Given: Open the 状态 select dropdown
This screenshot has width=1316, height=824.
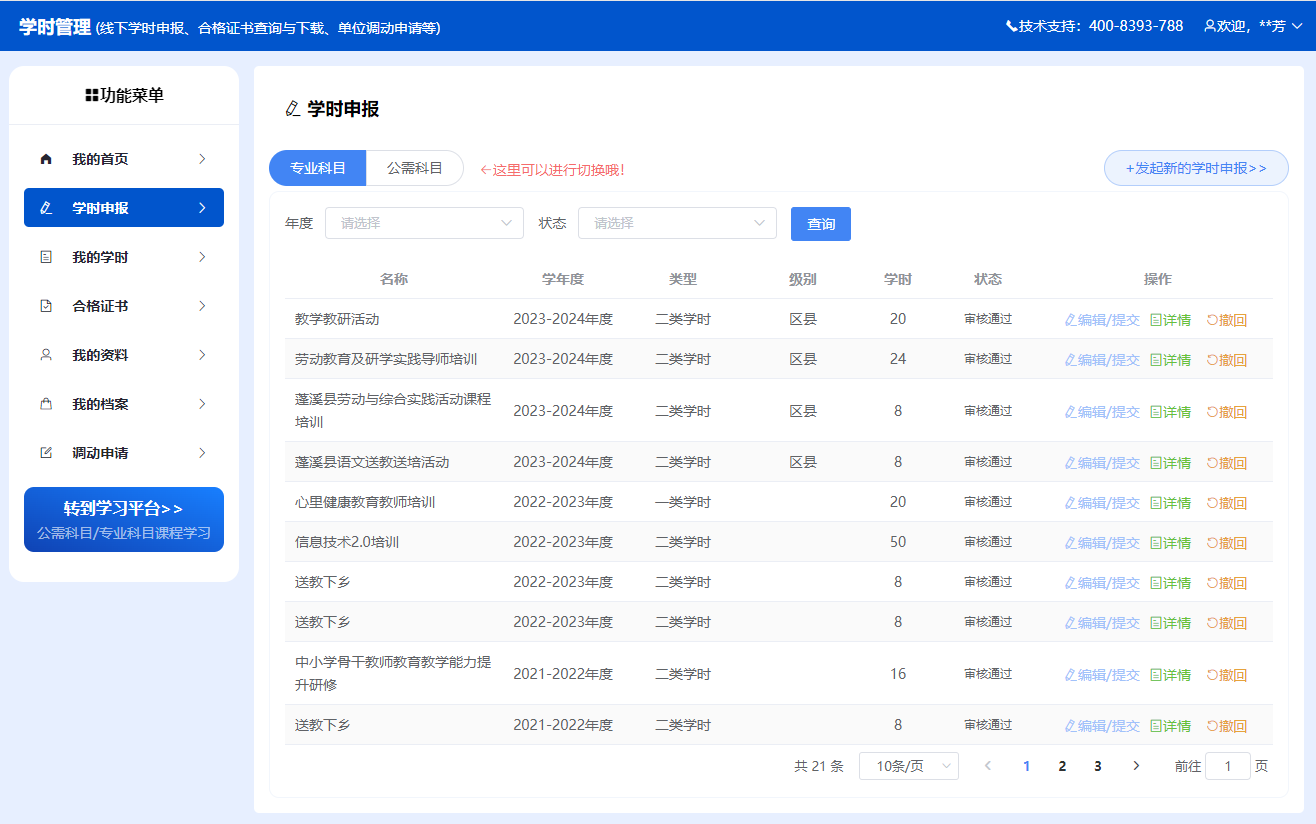Looking at the screenshot, I should [x=677, y=223].
